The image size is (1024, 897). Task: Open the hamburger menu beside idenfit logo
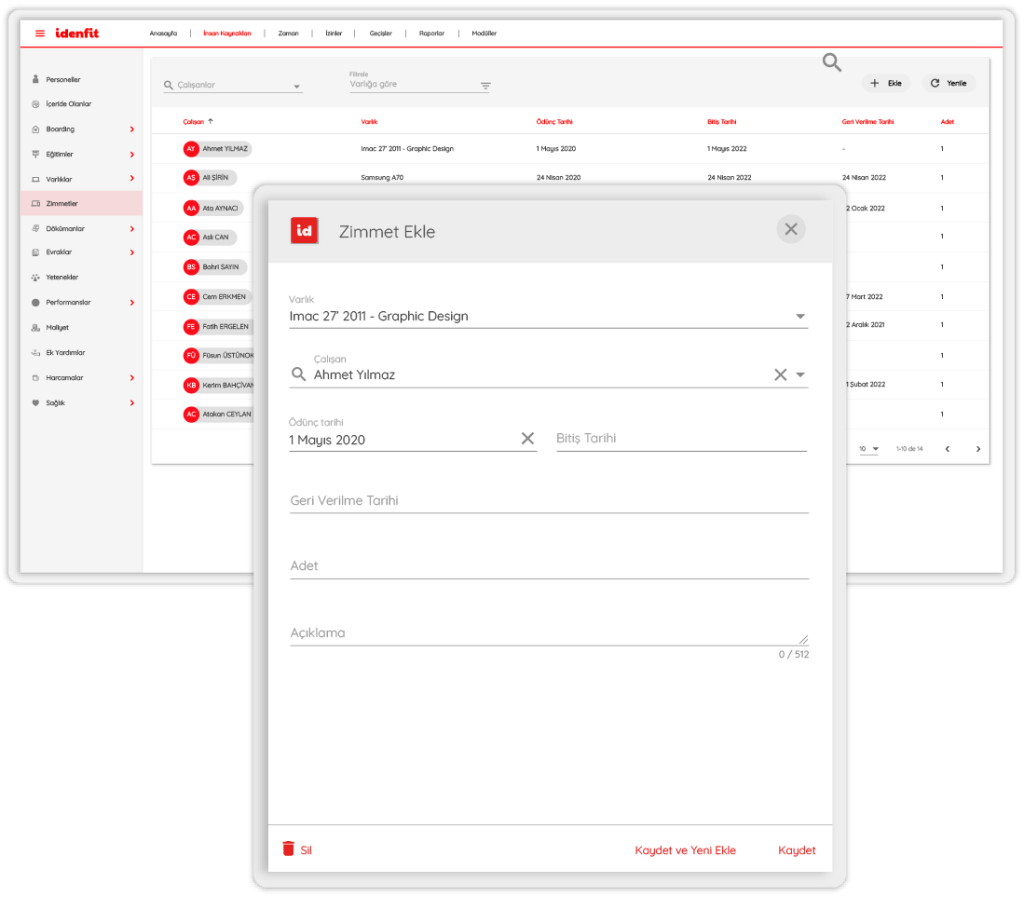(40, 33)
